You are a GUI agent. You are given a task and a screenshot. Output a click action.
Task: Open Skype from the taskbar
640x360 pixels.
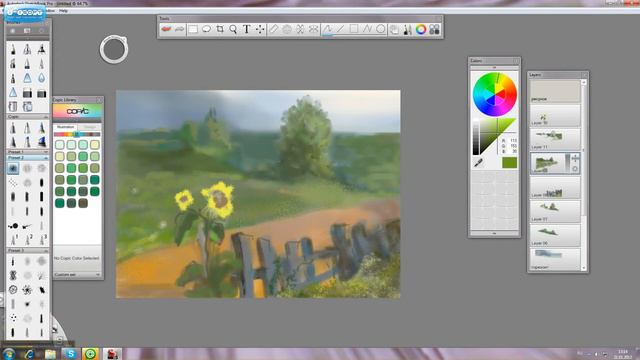click(x=71, y=354)
